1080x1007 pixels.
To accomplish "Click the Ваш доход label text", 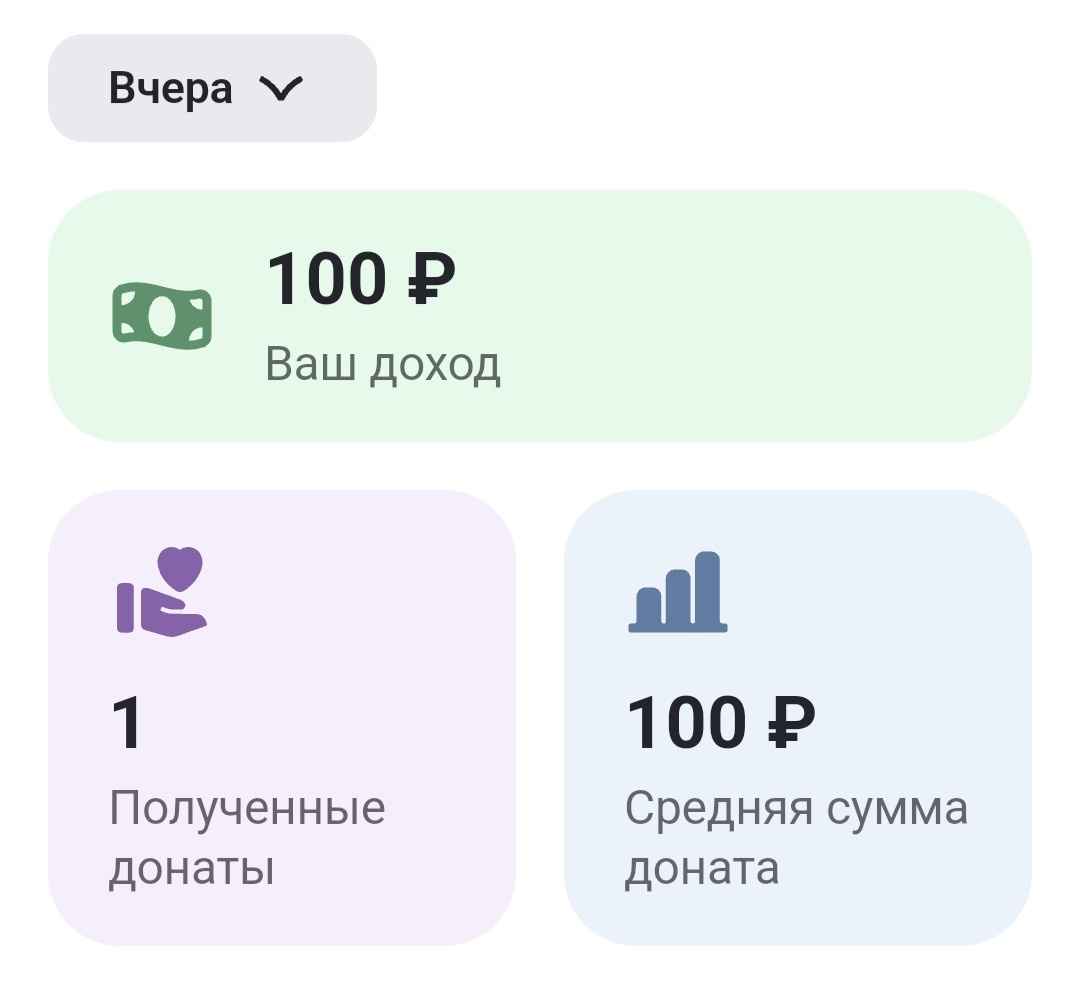I will point(382,363).
